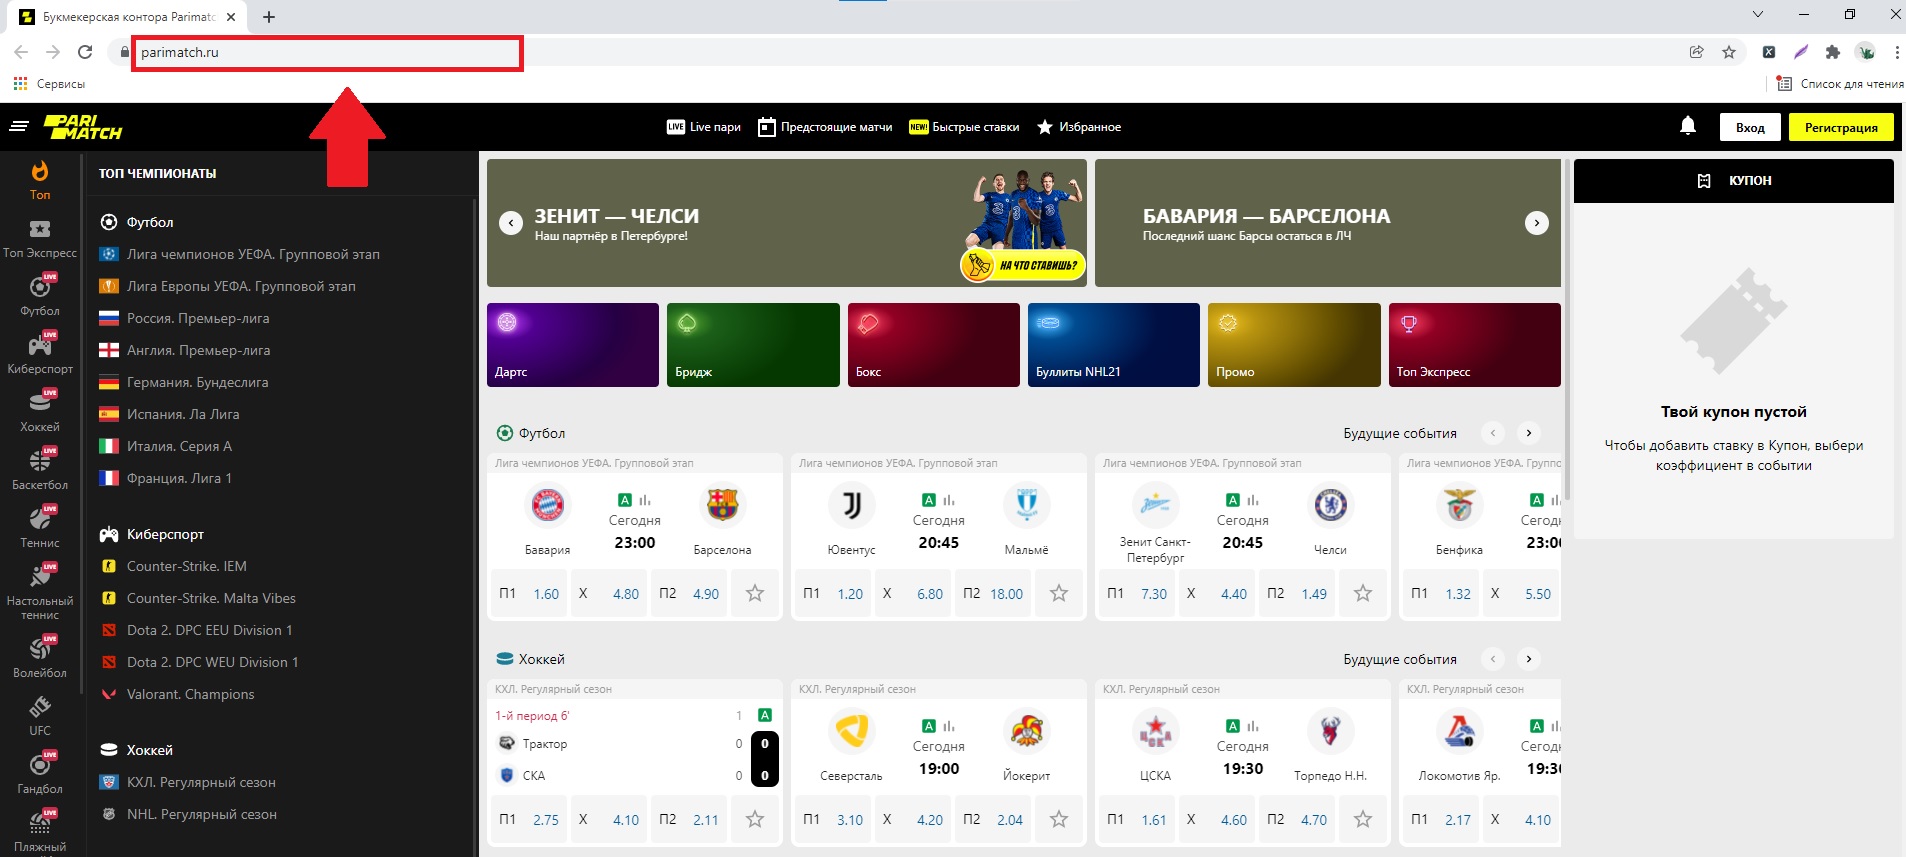Open Избранное in the top menu
Image resolution: width=1906 pixels, height=857 pixels.
[1079, 127]
